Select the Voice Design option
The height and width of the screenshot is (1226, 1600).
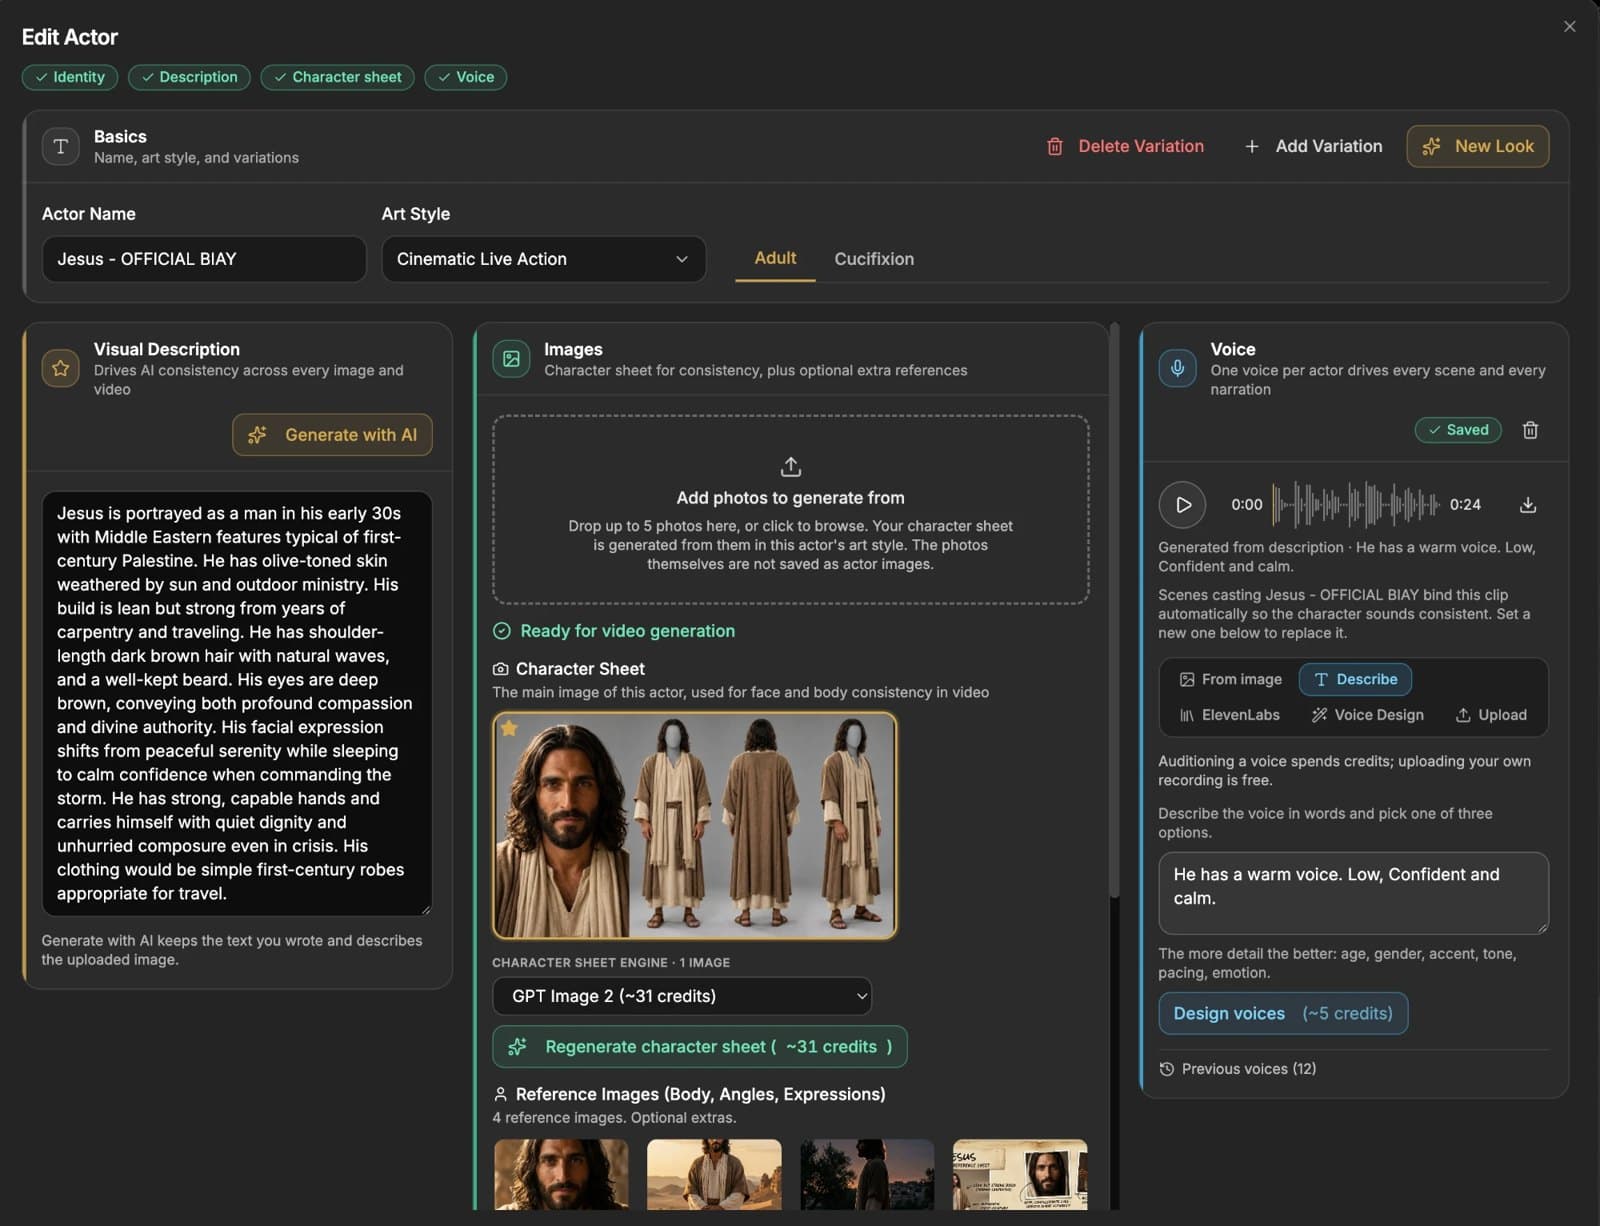click(x=1367, y=715)
